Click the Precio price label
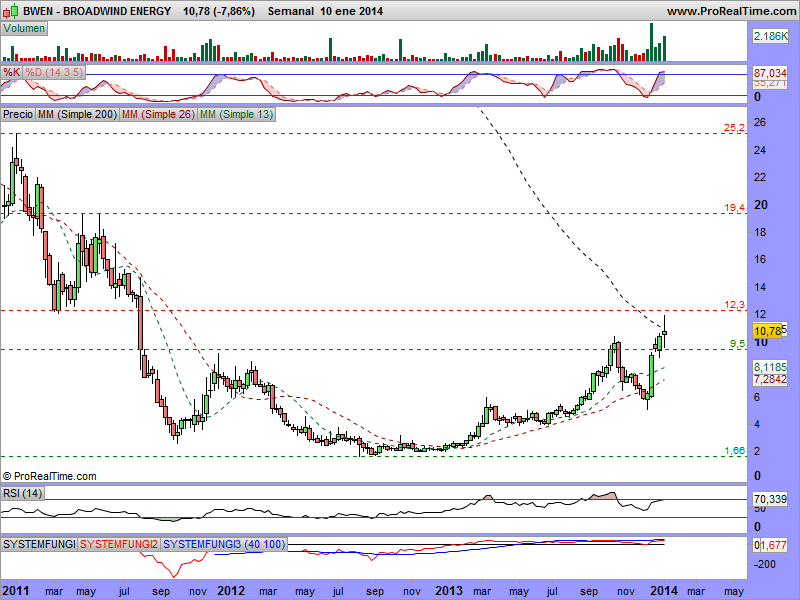The width and height of the screenshot is (800, 600). tap(18, 114)
